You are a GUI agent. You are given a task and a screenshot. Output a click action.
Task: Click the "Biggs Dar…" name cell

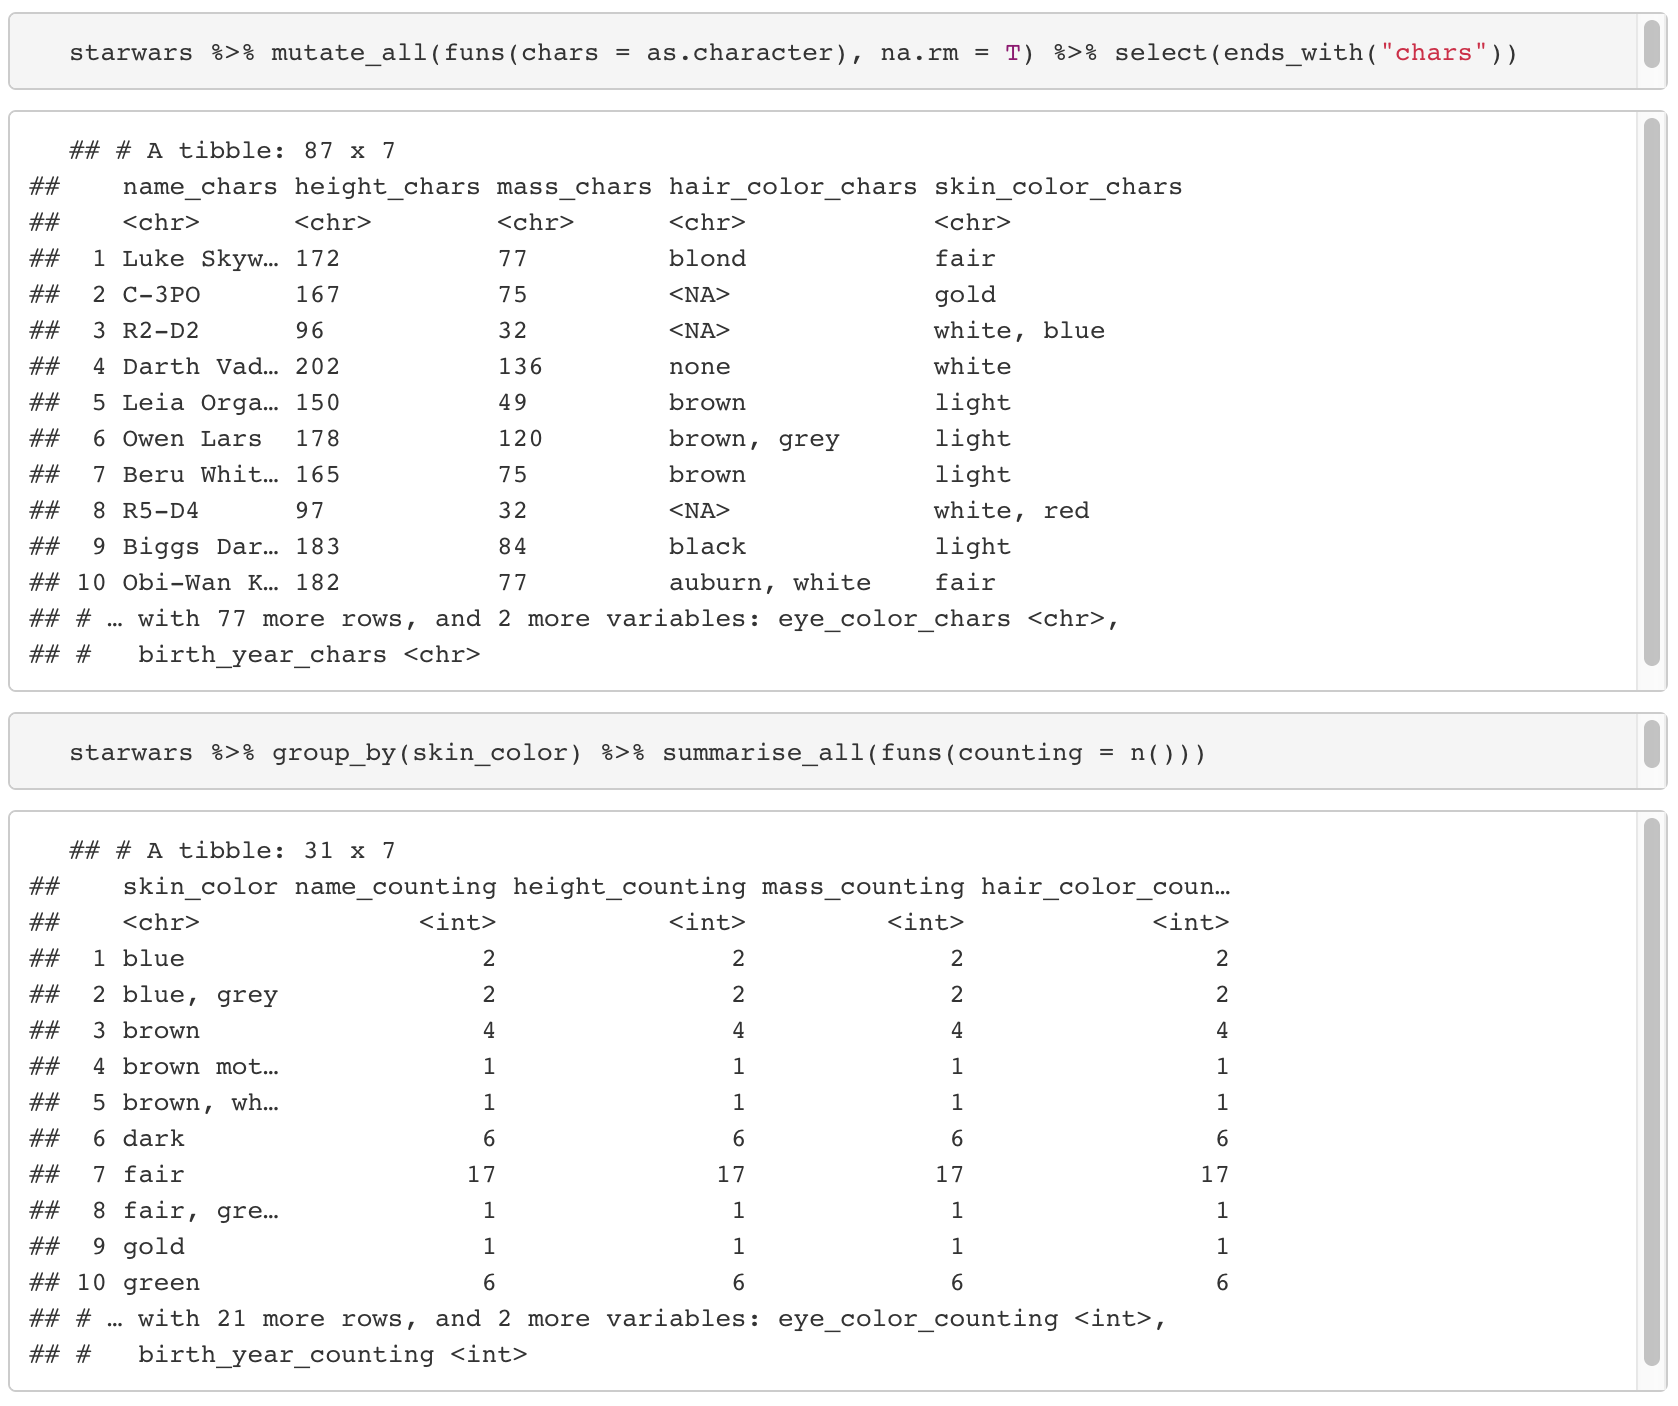tap(200, 547)
